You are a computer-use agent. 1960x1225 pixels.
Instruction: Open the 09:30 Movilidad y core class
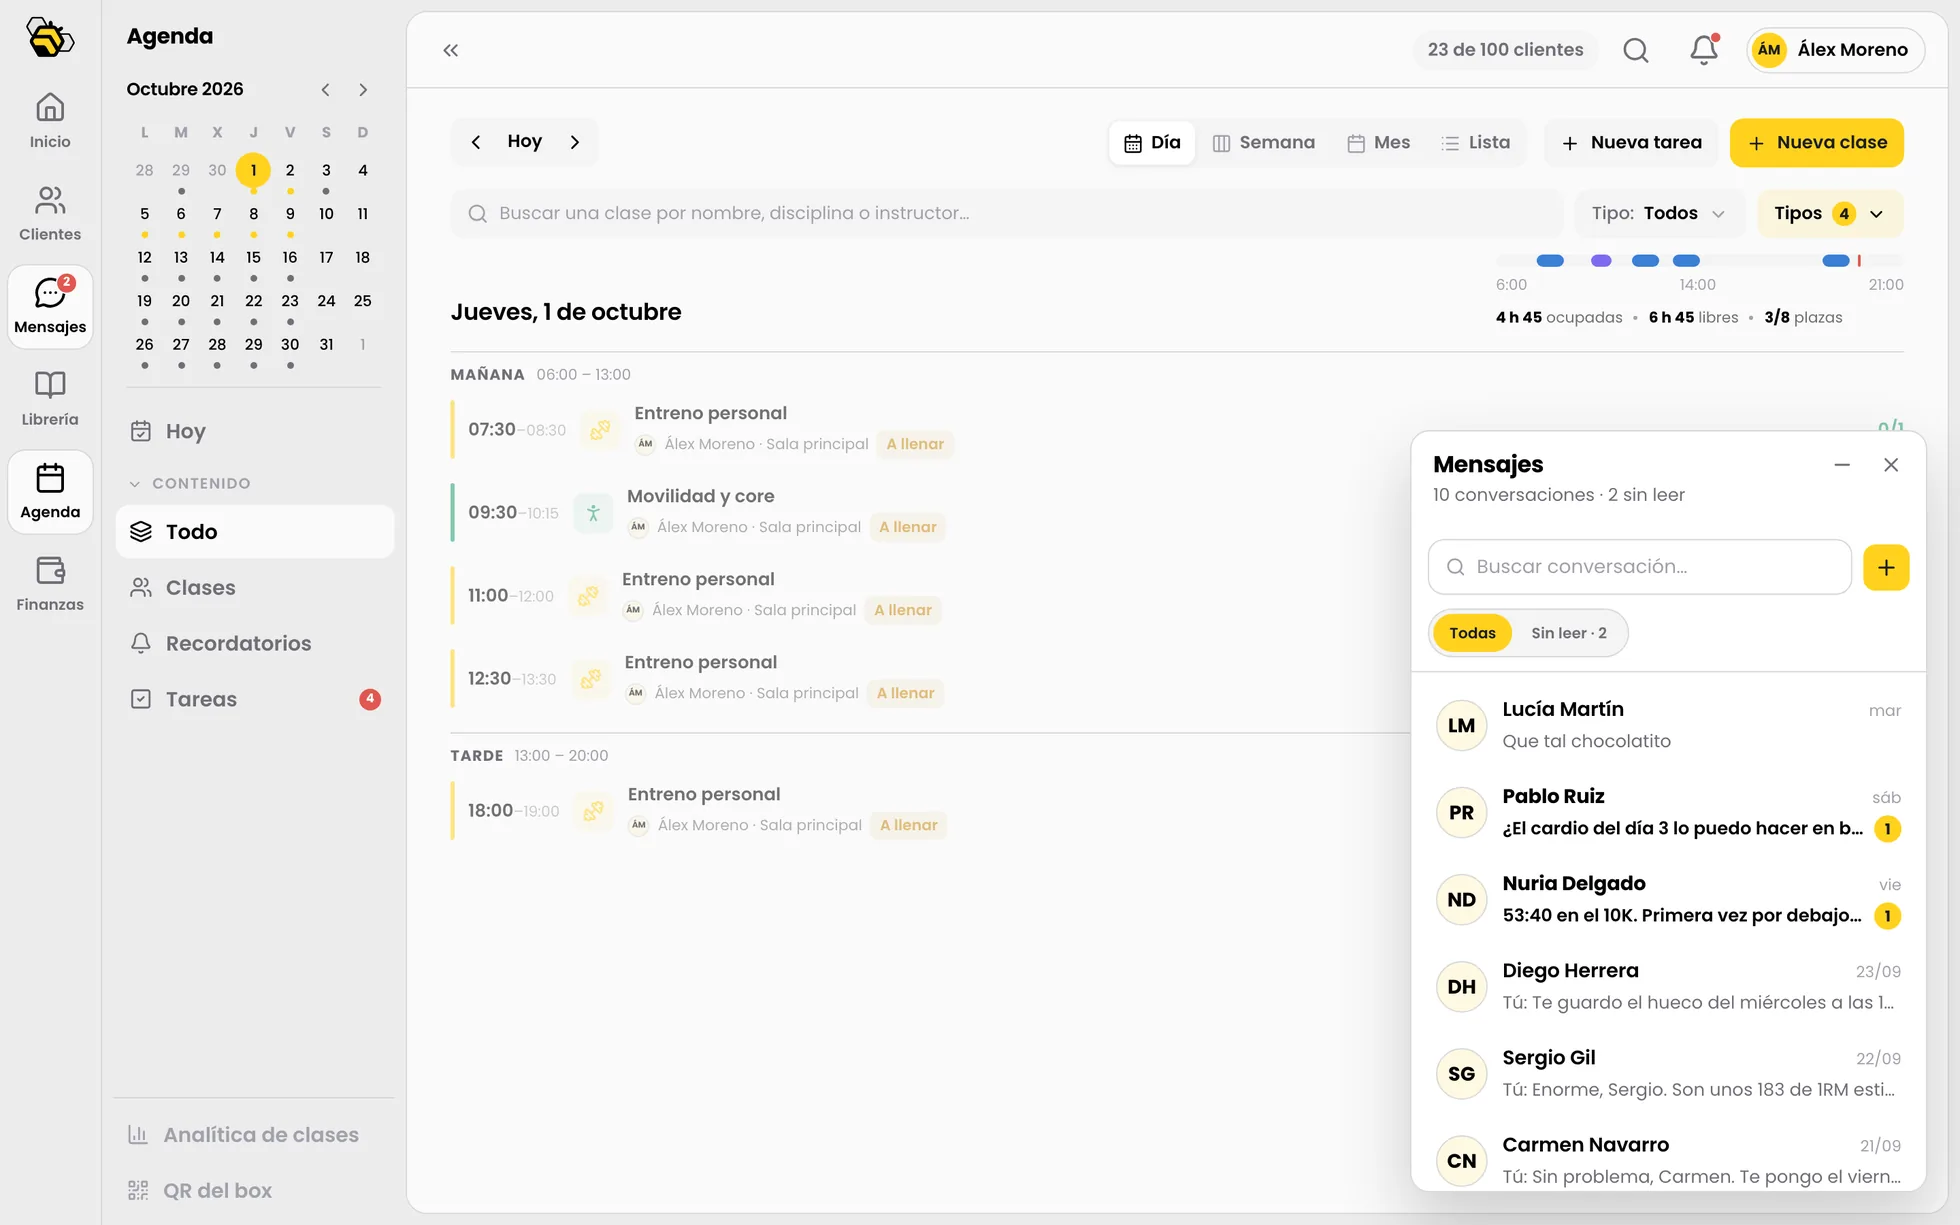coord(930,511)
